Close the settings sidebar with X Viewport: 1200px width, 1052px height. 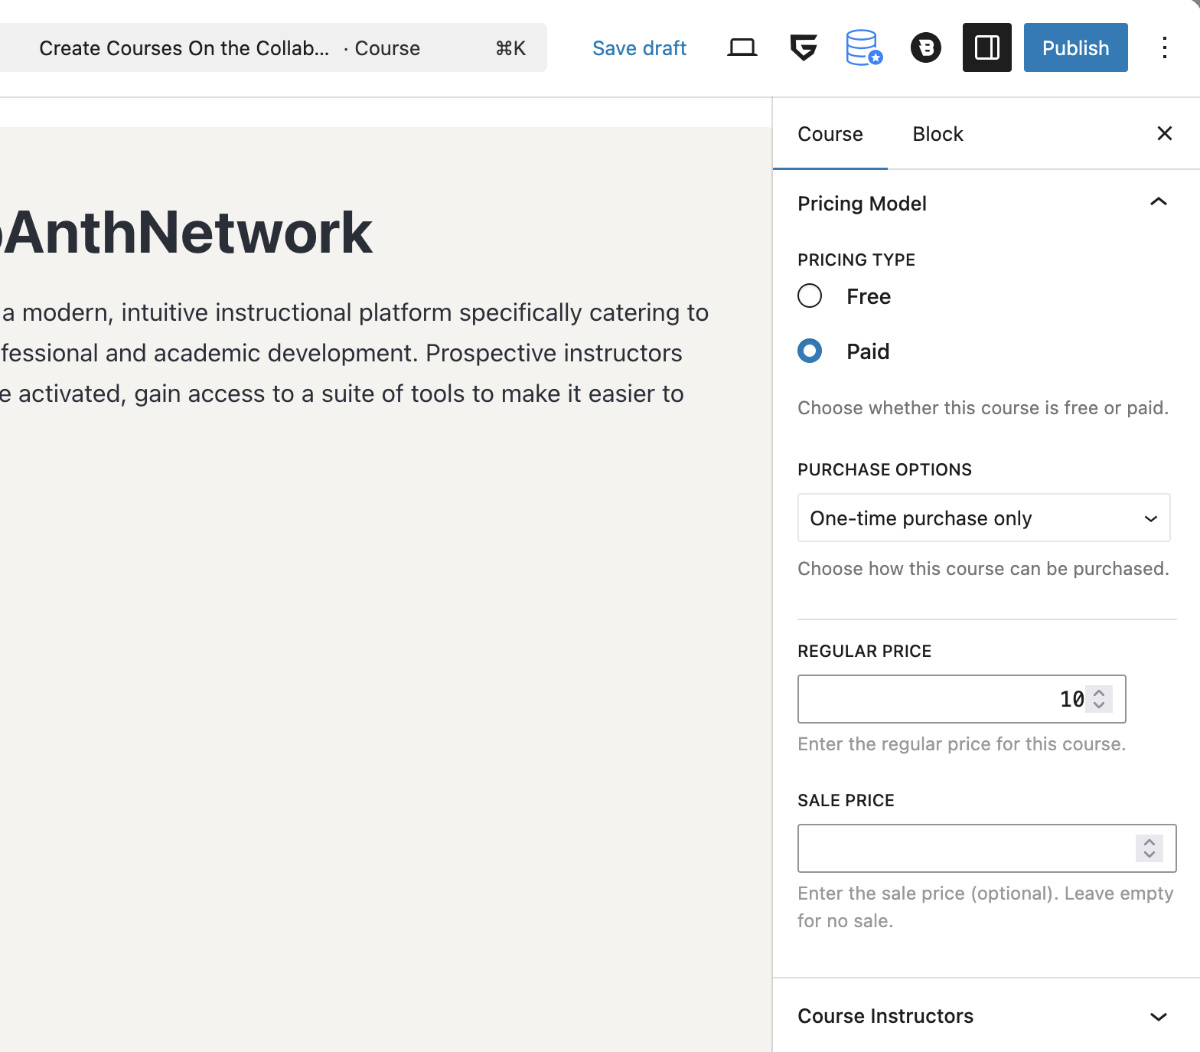pyautogui.click(x=1164, y=134)
